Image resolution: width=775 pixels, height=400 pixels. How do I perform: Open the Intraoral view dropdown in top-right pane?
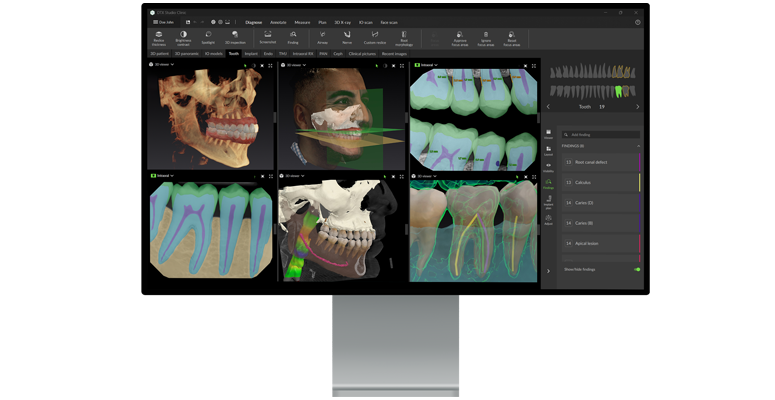[426, 65]
